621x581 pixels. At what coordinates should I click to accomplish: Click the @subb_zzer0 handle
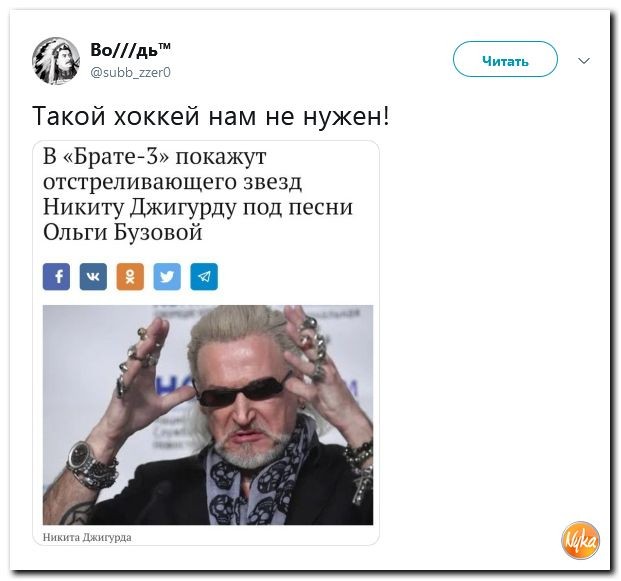(x=131, y=72)
